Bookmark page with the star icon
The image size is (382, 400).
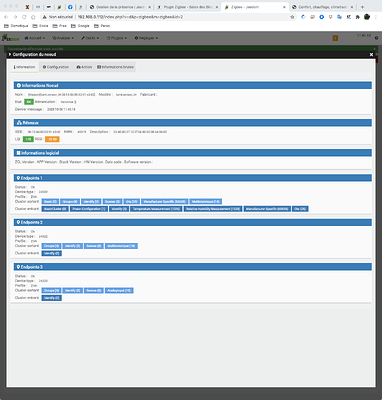pyautogui.click(x=292, y=17)
